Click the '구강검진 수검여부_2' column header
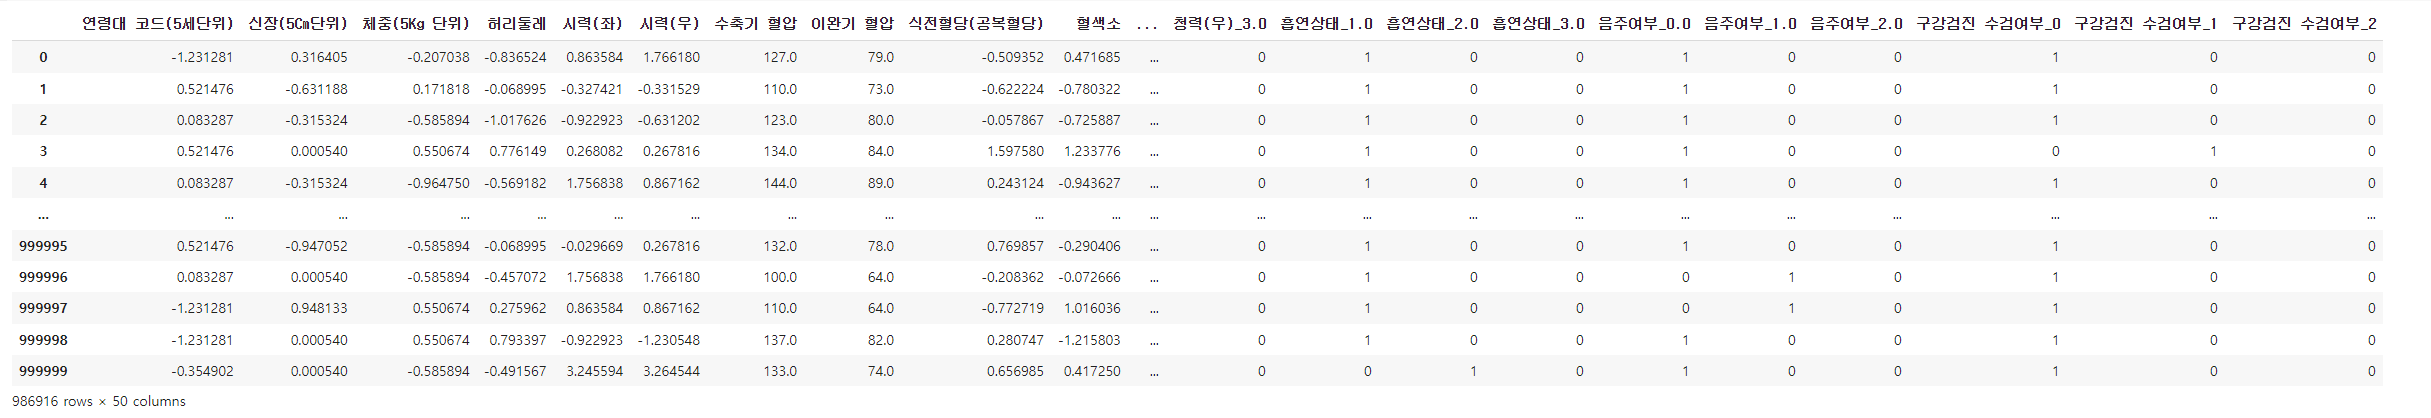 pyautogui.click(x=2304, y=24)
